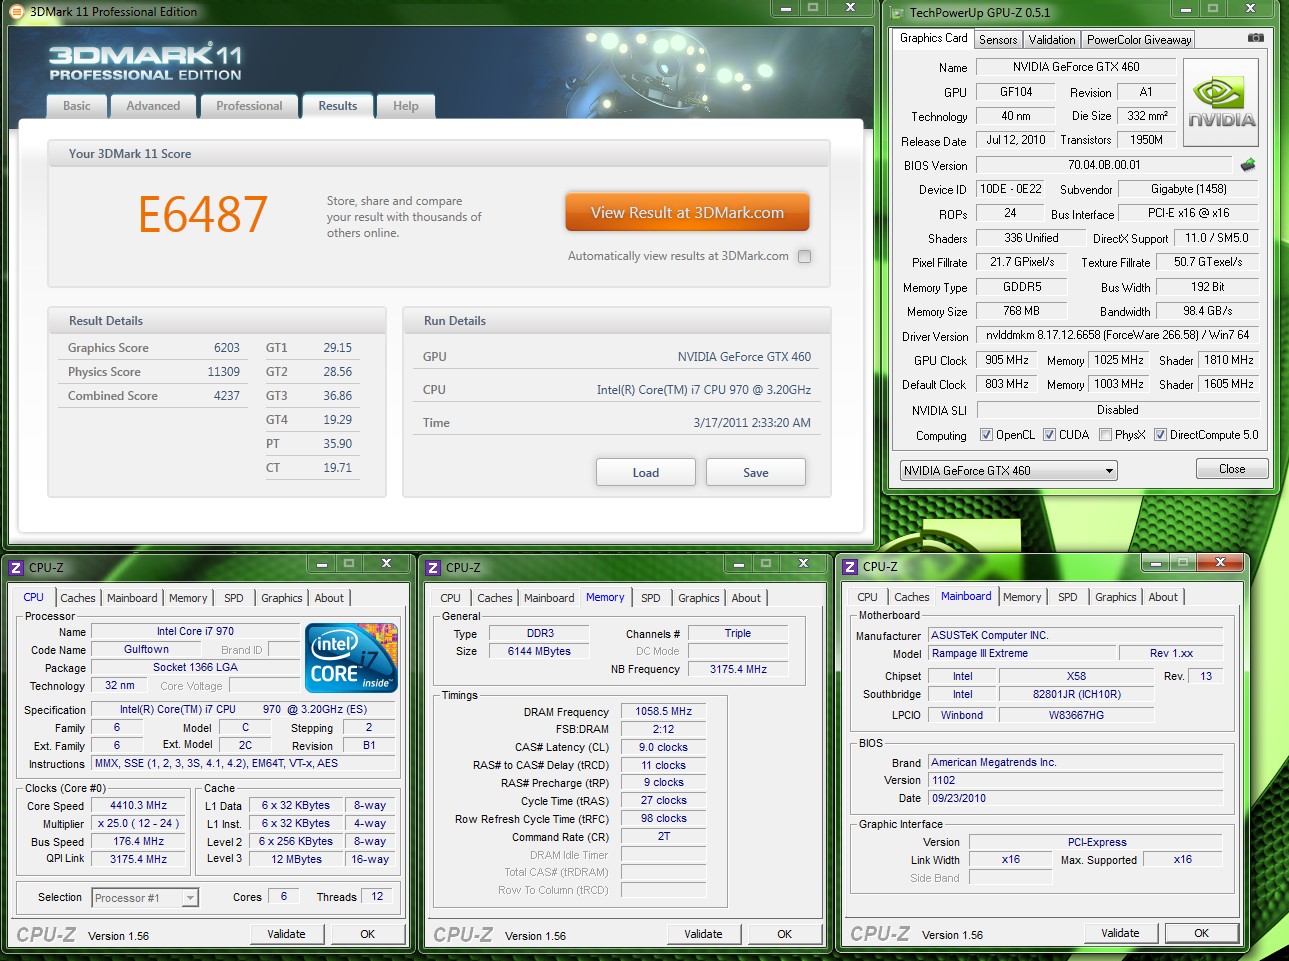Image resolution: width=1289 pixels, height=961 pixels.
Task: Click the Memory Size value 768 MB in GPU-Z
Action: point(1021,311)
